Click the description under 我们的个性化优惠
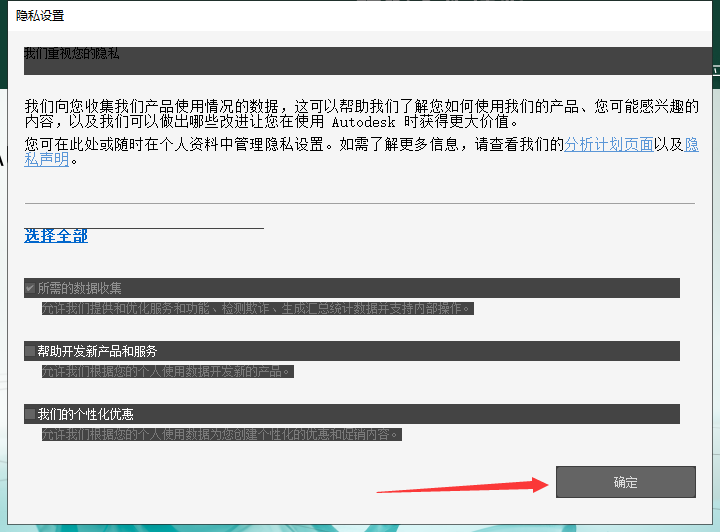The height and width of the screenshot is (532, 720). pyautogui.click(x=222, y=434)
